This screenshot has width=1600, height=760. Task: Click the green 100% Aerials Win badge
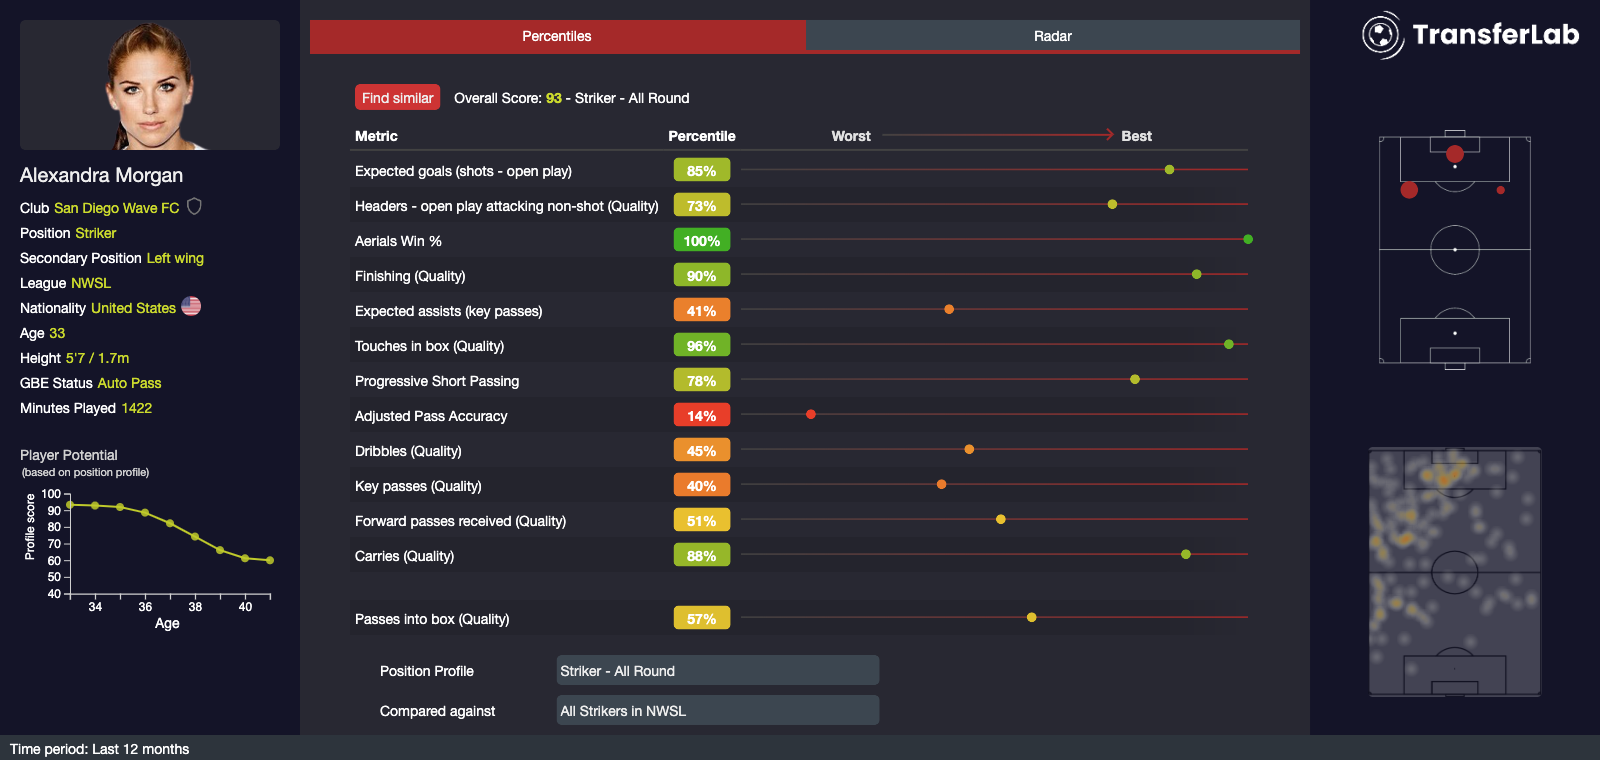click(701, 241)
